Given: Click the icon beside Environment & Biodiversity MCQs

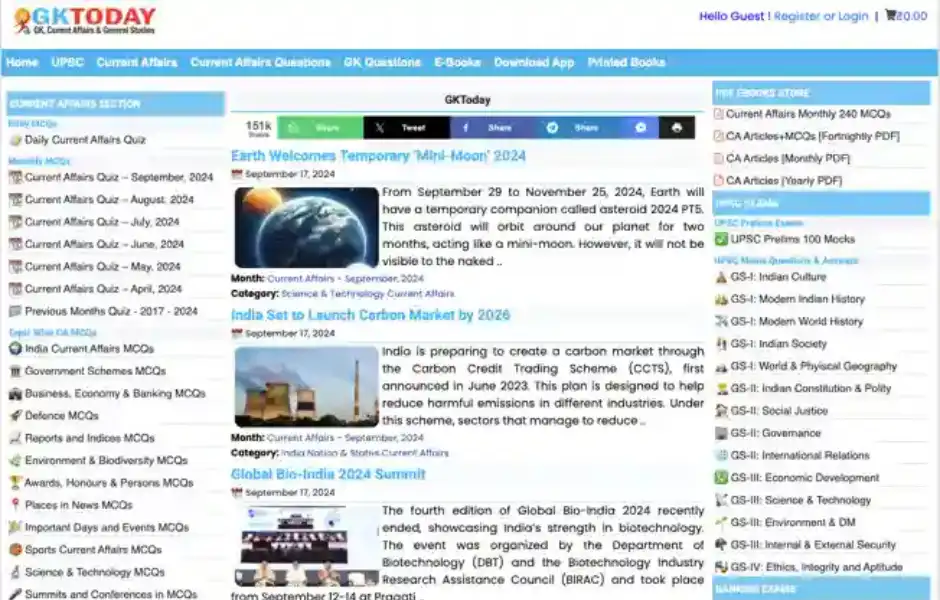Looking at the screenshot, I should pos(16,460).
